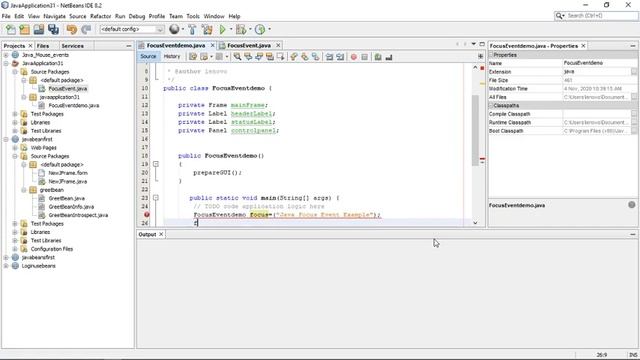This screenshot has height=360, width=640.
Task: Collapse the javaapplication31 package node
Action: coord(24,97)
